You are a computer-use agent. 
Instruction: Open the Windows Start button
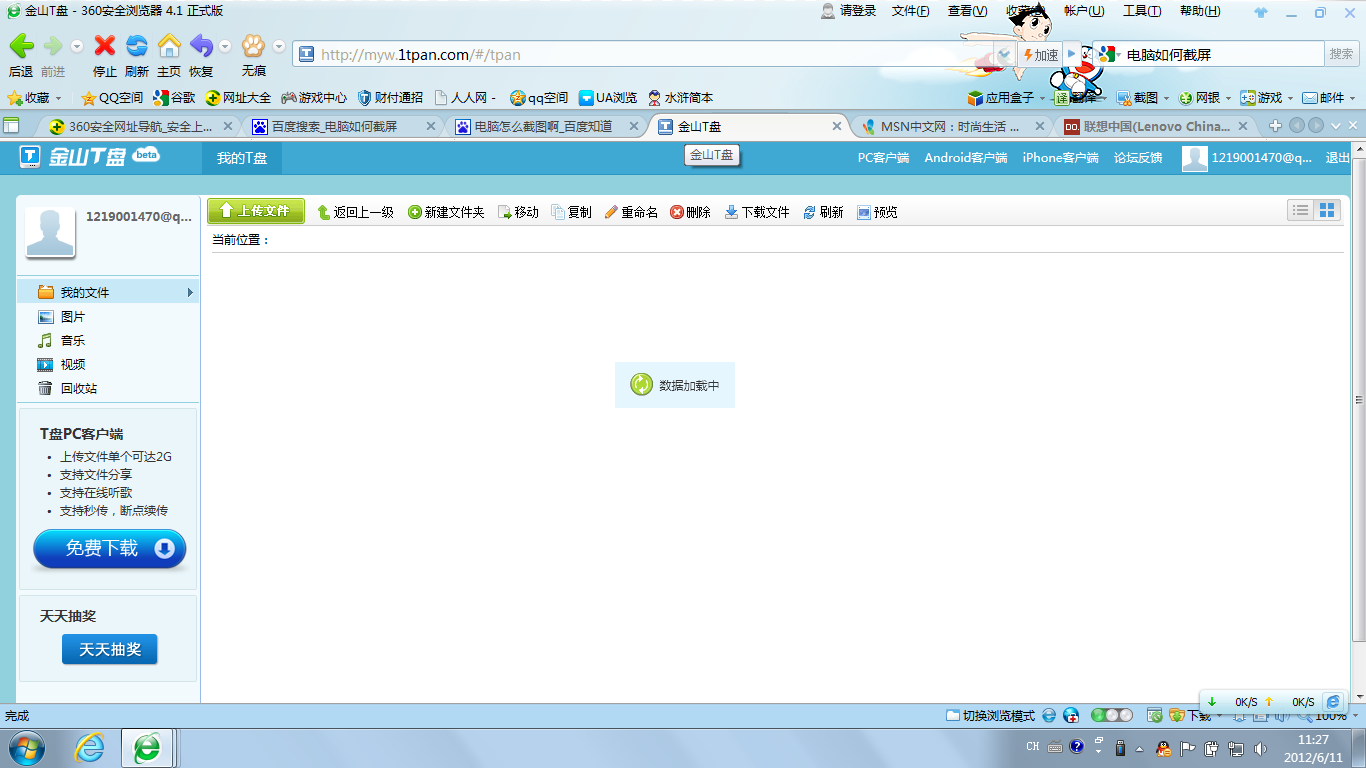pyautogui.click(x=26, y=747)
